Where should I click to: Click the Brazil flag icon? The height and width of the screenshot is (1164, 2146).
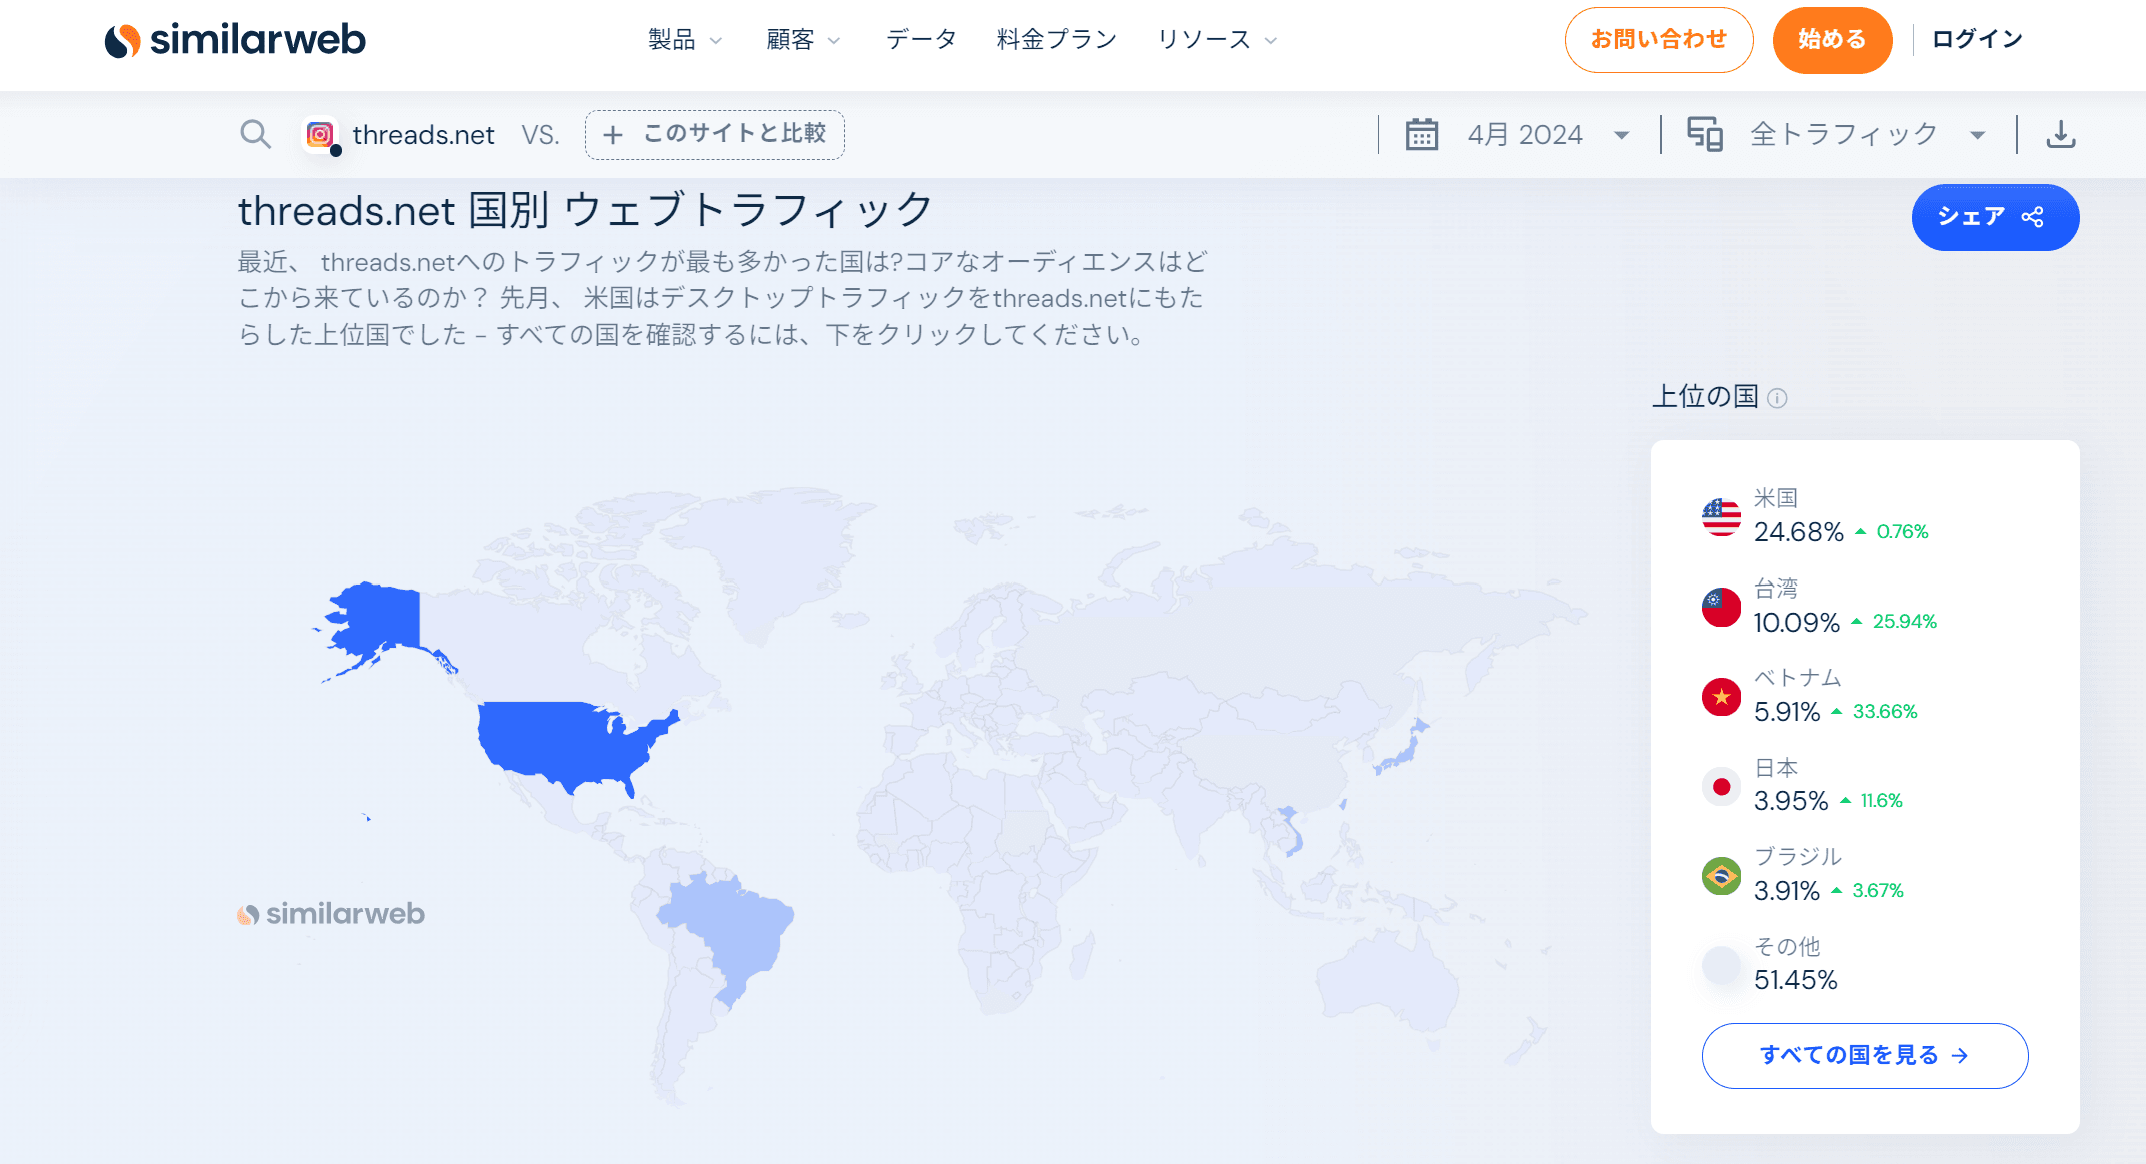[x=1721, y=876]
